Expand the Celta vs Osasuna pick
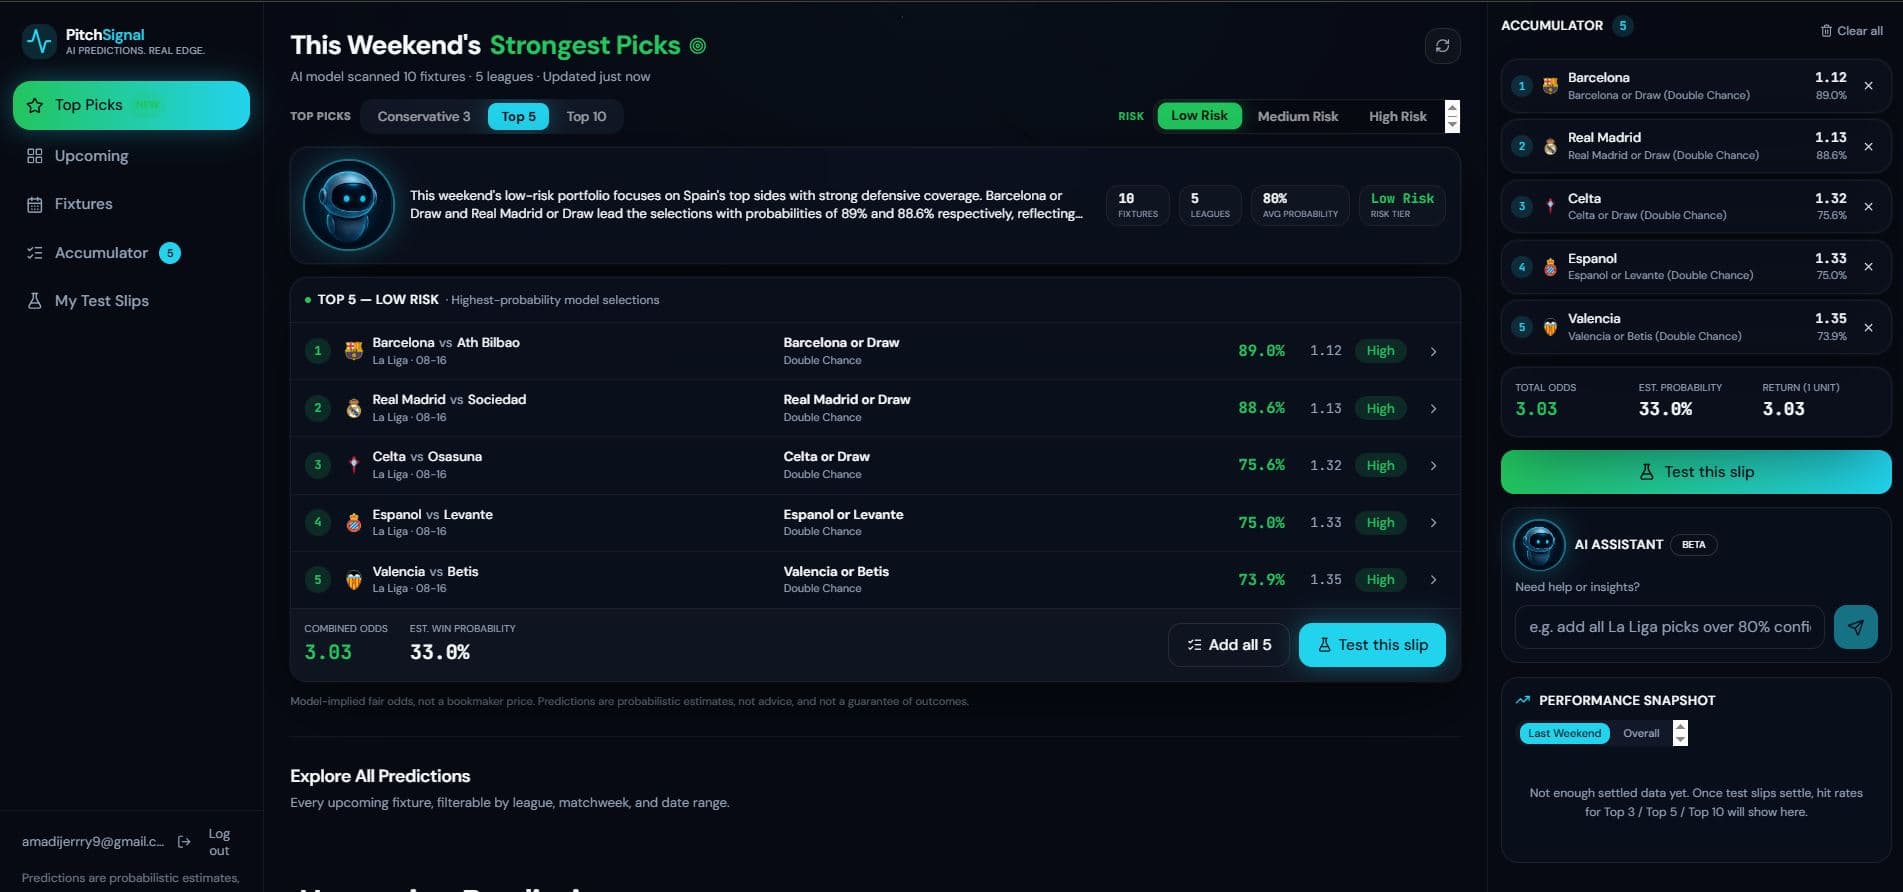The width and height of the screenshot is (1903, 892). [x=1434, y=466]
